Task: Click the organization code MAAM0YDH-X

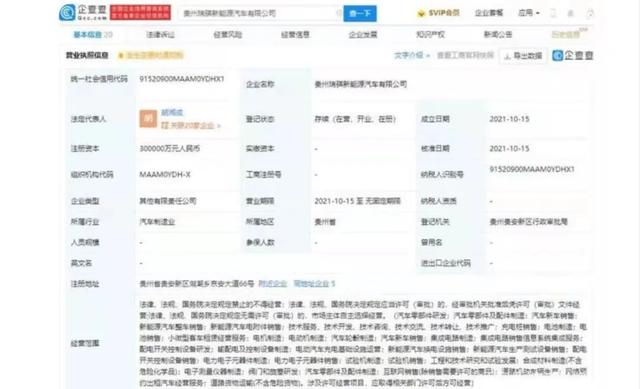Action: 165,175
